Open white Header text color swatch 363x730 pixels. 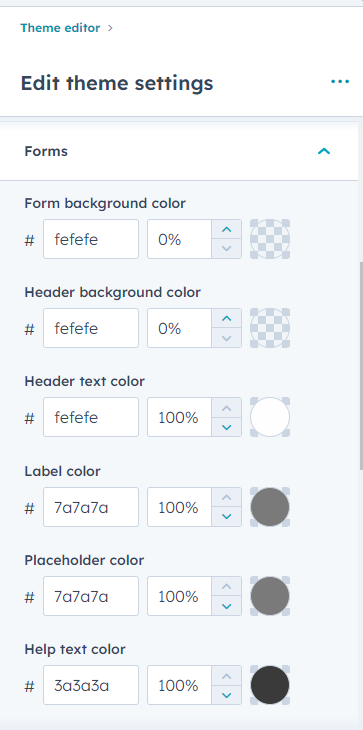pos(270,417)
